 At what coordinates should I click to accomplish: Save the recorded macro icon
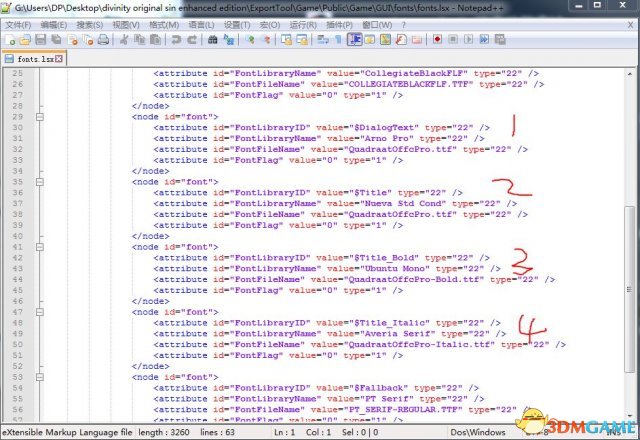coord(500,40)
